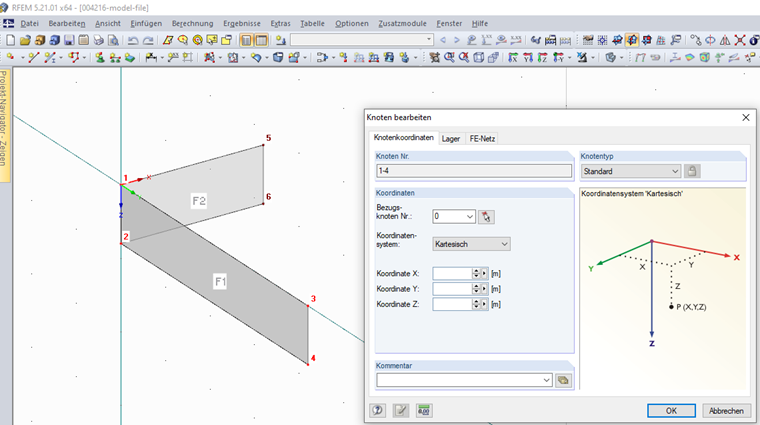This screenshot has height=425, width=760.
Task: Click the previous load case arrow
Action: point(443,40)
